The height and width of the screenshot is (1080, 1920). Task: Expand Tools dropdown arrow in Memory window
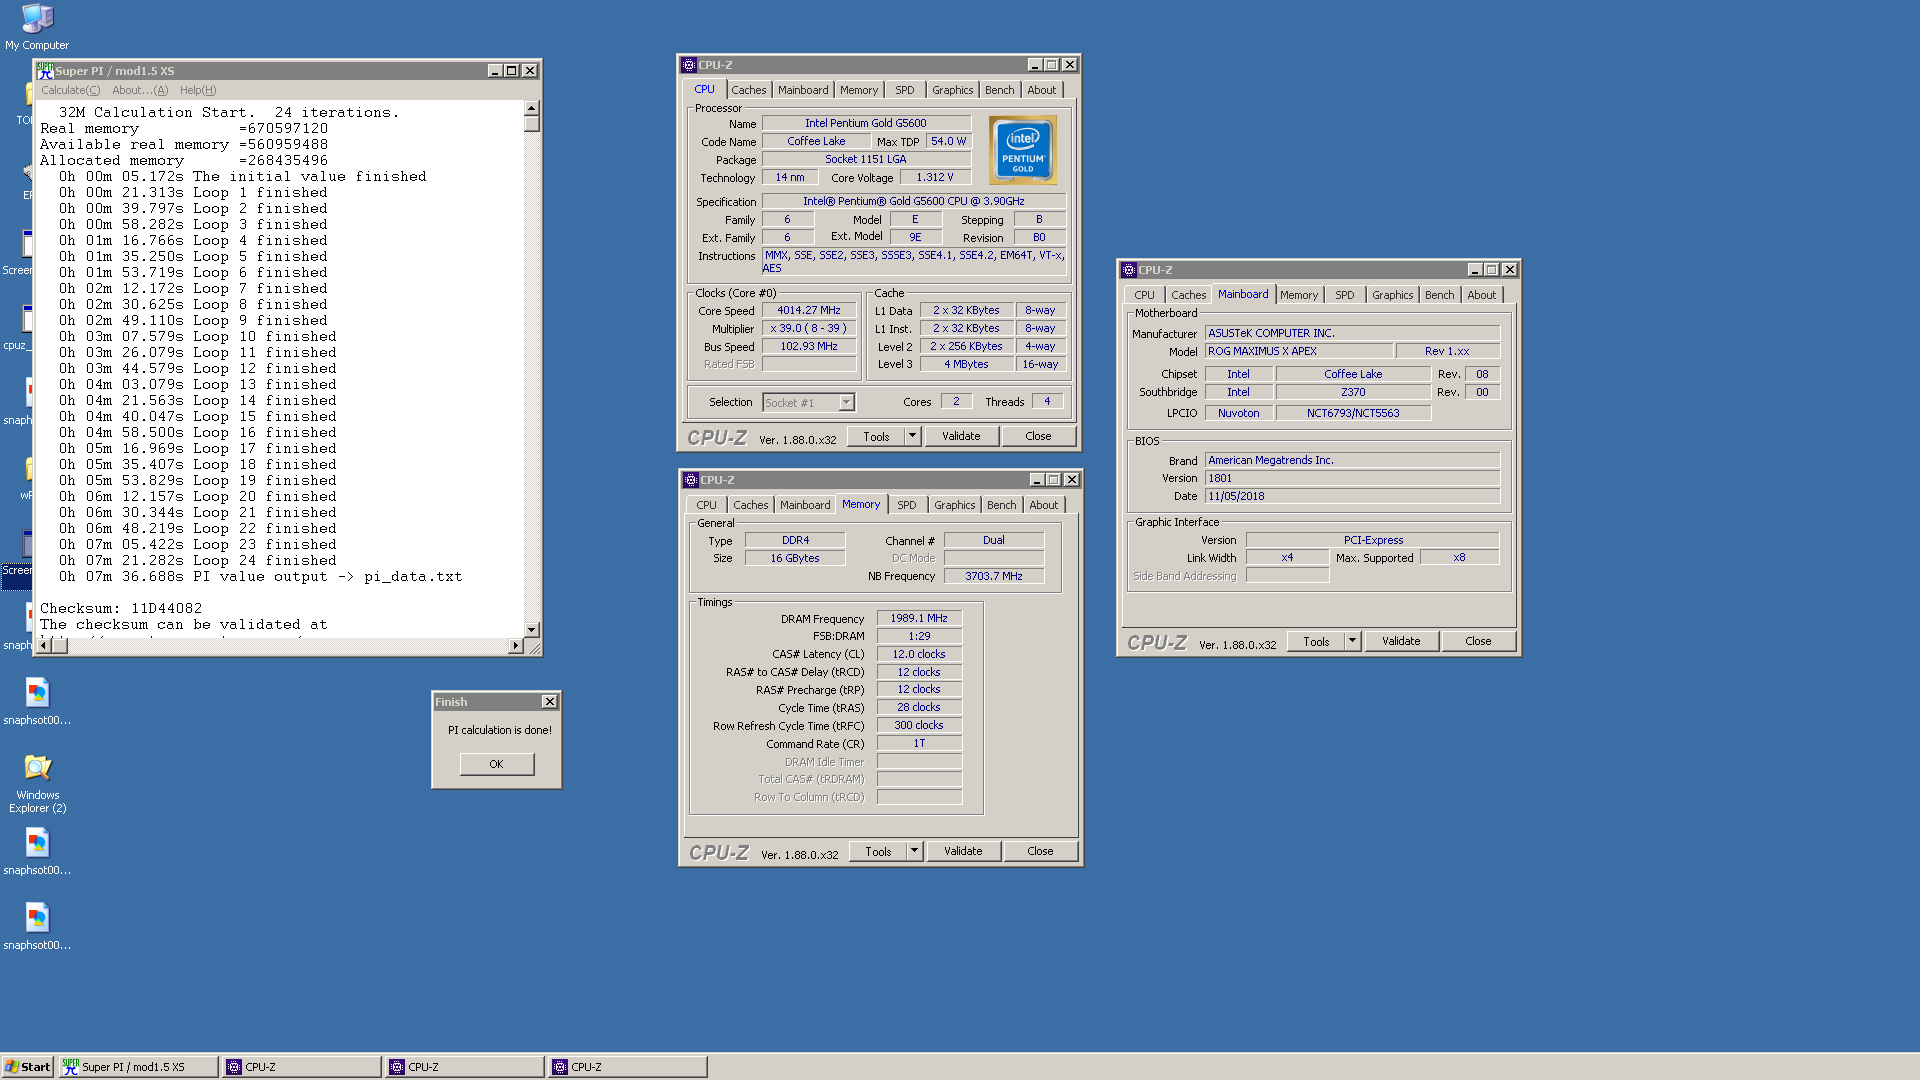tap(914, 851)
